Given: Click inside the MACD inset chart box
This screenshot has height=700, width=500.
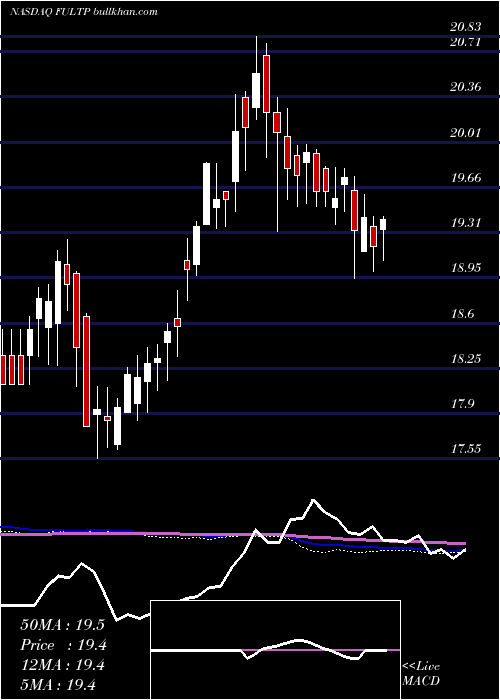Looking at the screenshot, I should 275,650.
